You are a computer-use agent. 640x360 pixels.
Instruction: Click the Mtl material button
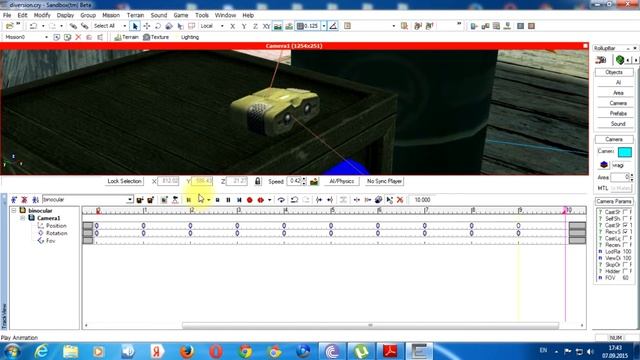[x=621, y=188]
